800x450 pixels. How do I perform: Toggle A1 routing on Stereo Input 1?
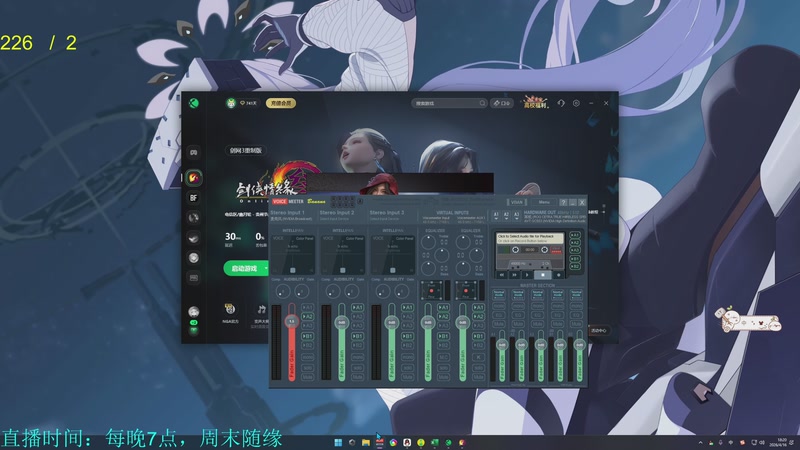(x=307, y=308)
